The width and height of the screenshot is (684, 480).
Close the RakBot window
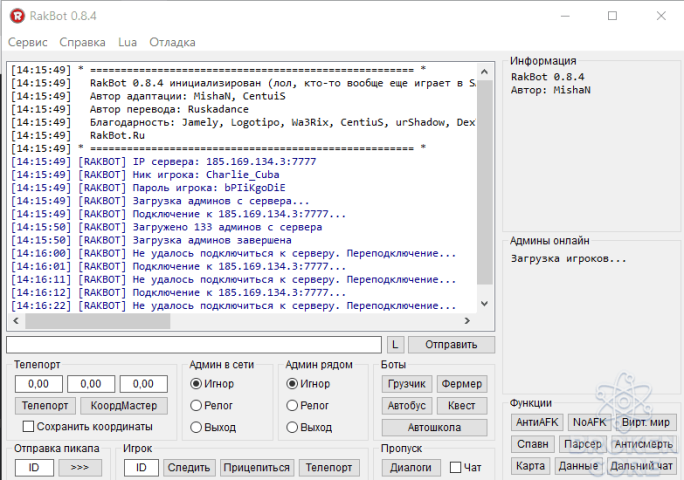[x=661, y=16]
